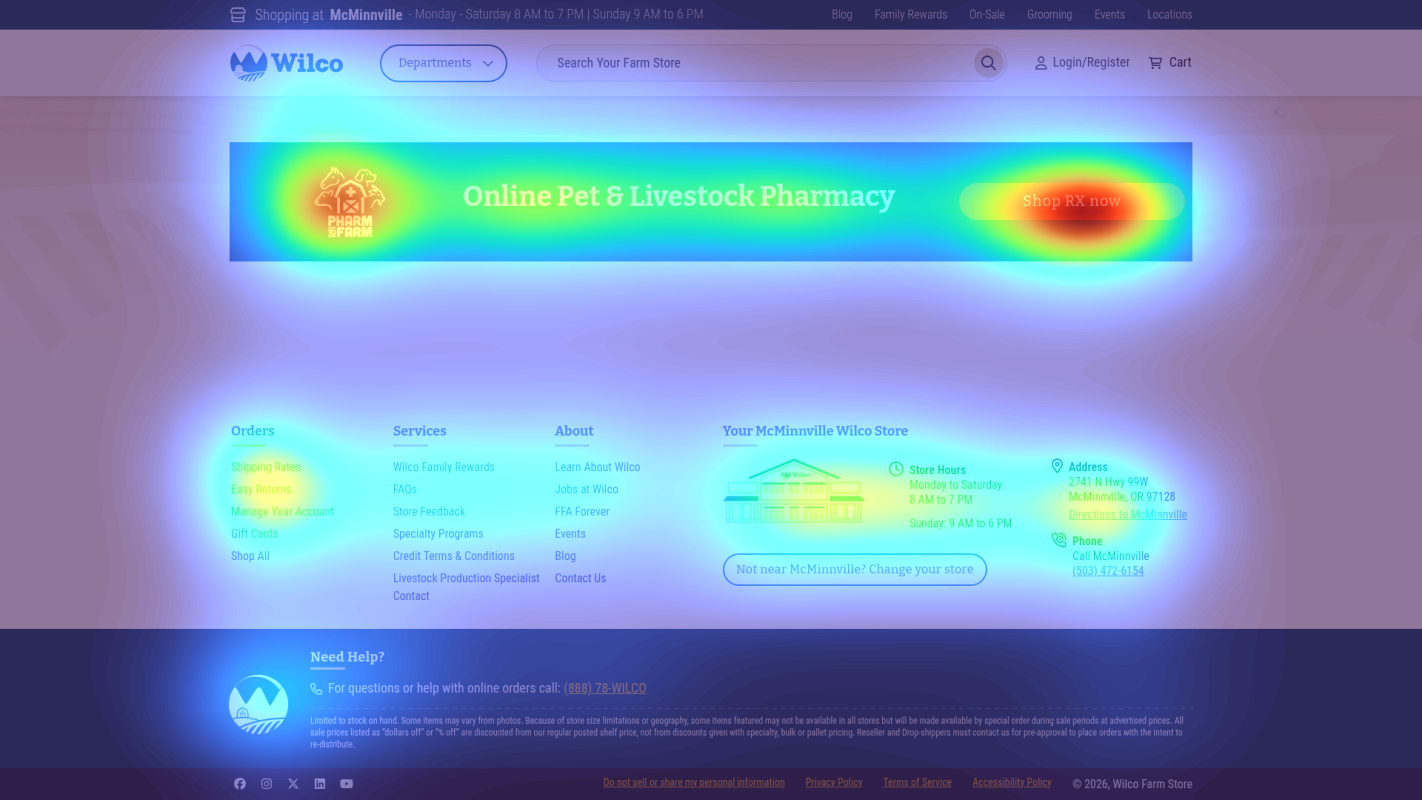
Task: Open the Departments dropdown
Action: tap(443, 62)
